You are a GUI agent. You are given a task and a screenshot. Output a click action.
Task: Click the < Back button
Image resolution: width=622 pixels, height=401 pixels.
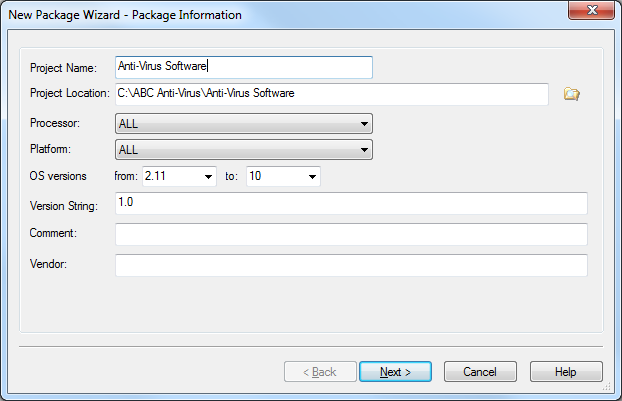(x=320, y=372)
